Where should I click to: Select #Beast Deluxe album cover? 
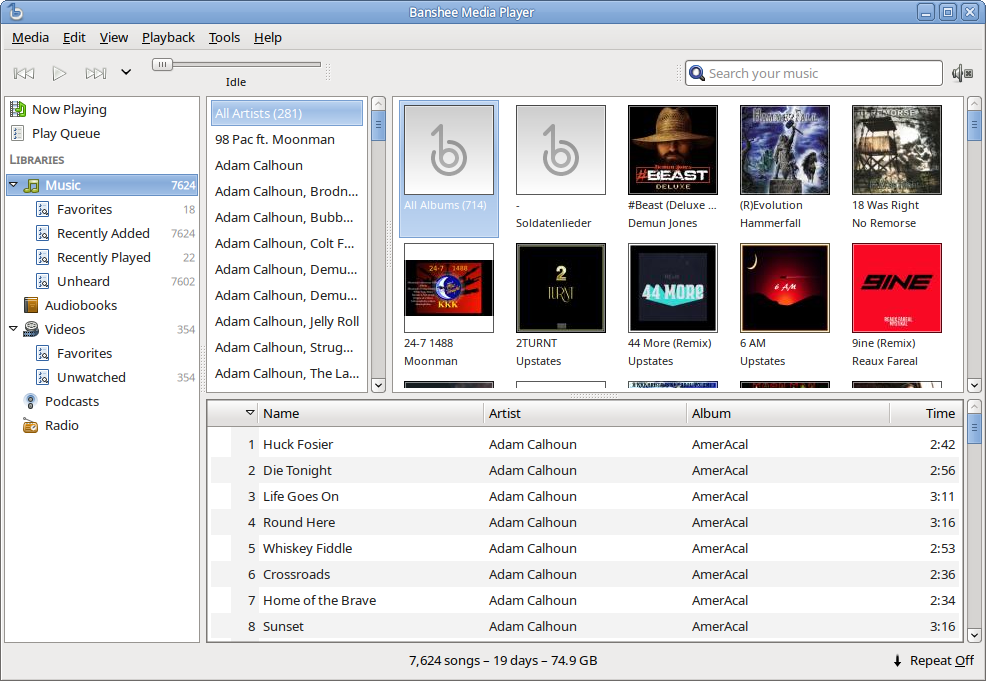tap(673, 150)
